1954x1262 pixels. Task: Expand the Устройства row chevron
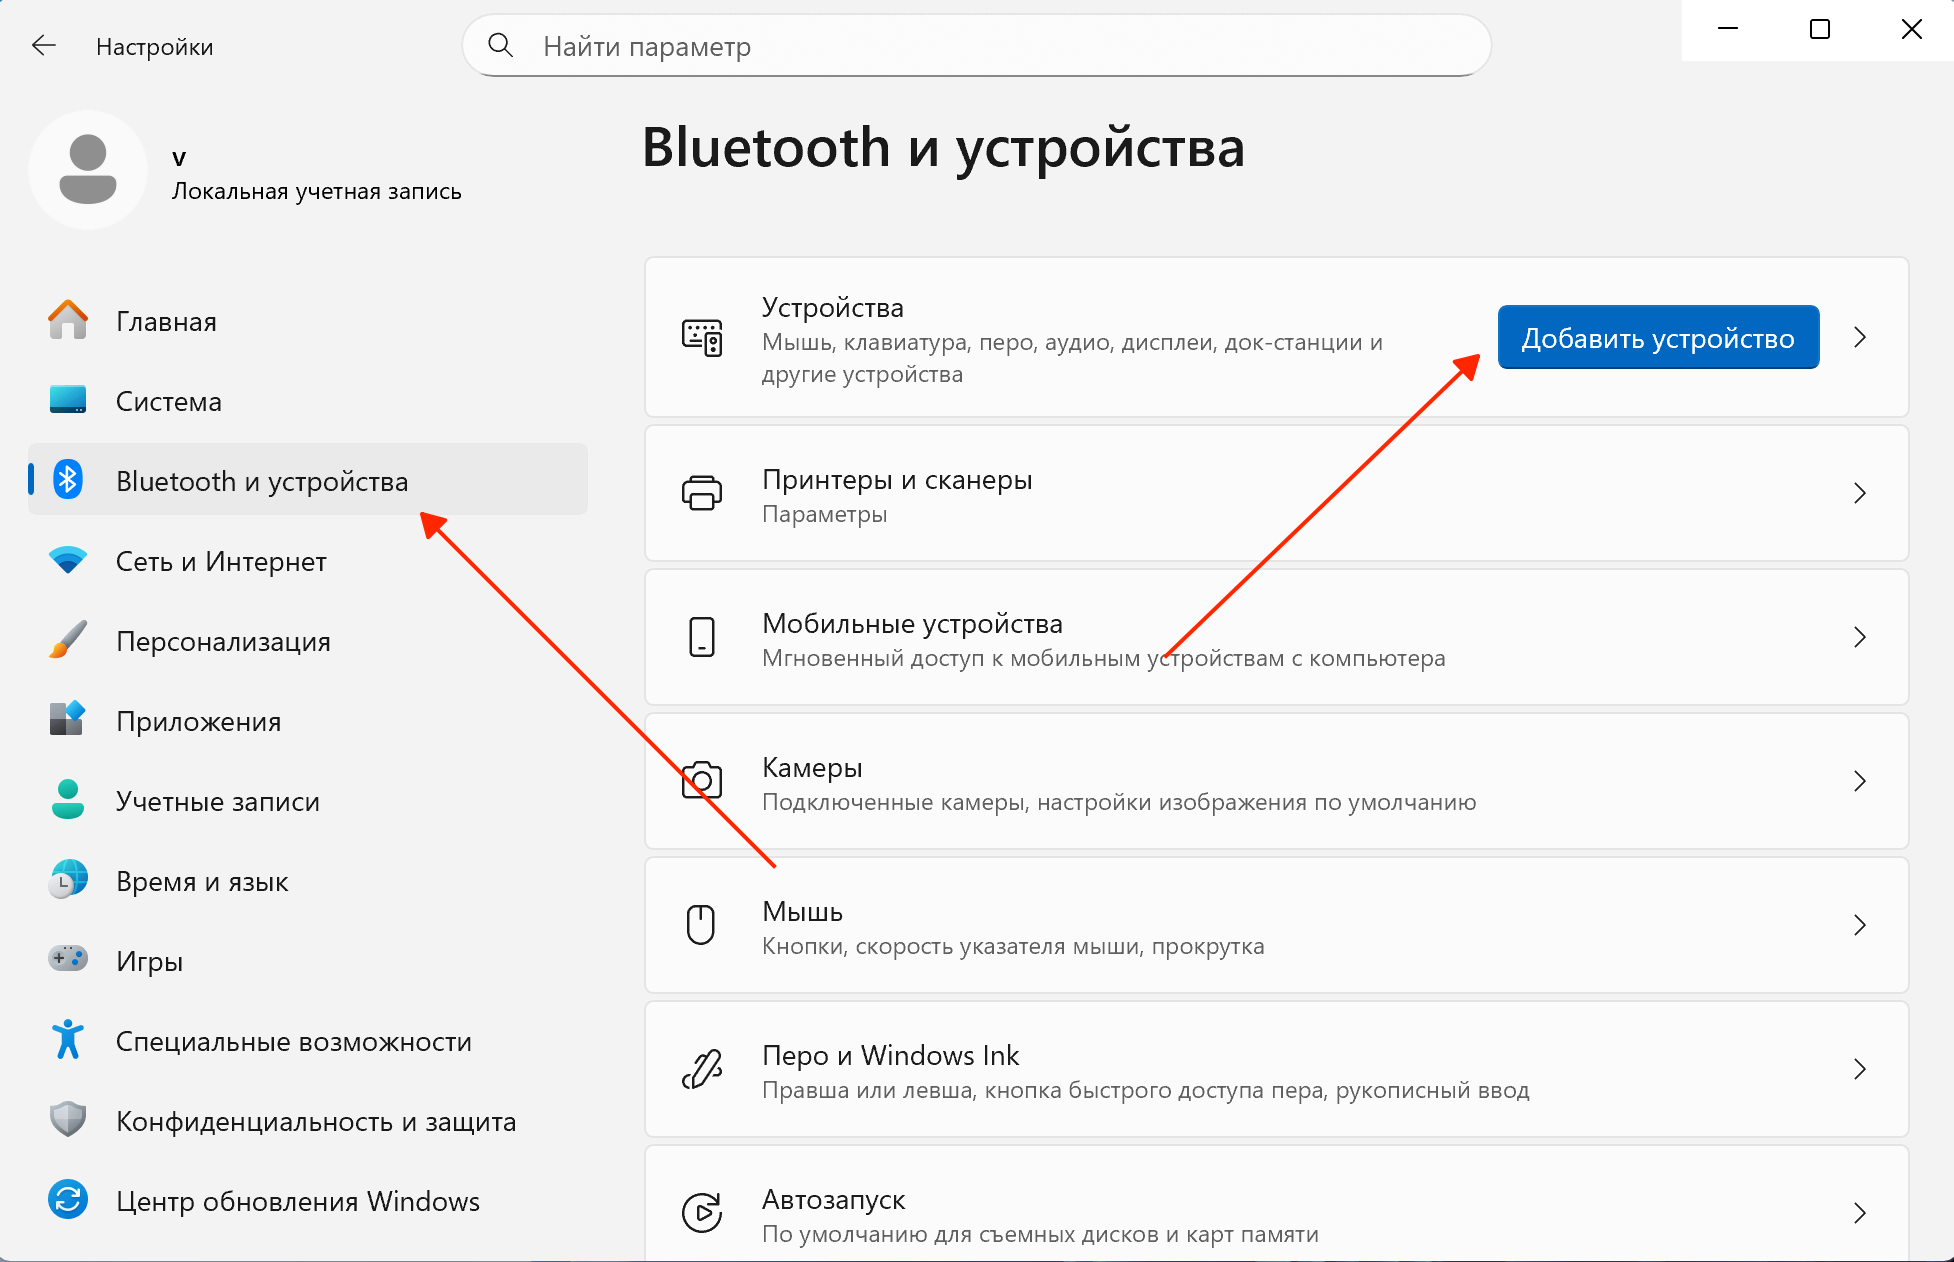click(x=1860, y=337)
